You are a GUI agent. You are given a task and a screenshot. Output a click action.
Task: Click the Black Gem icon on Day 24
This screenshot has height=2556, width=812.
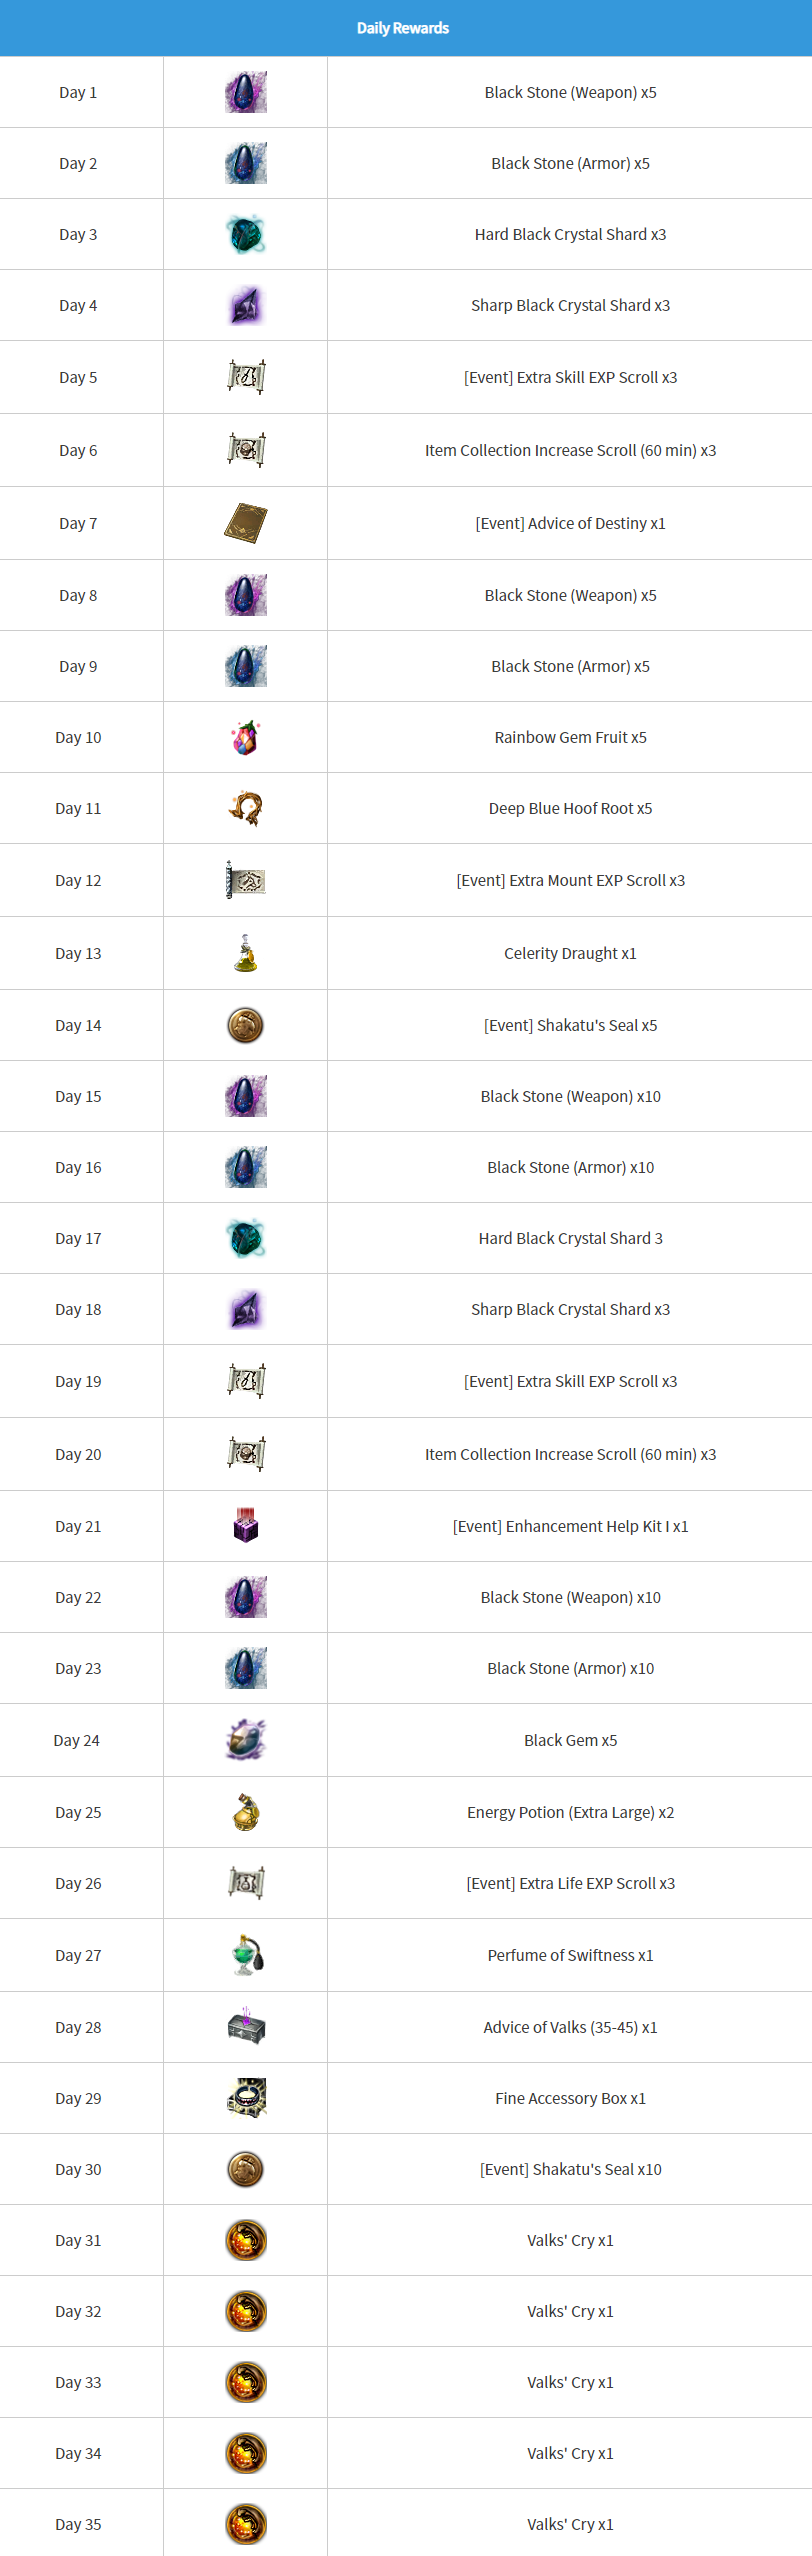(x=245, y=1740)
